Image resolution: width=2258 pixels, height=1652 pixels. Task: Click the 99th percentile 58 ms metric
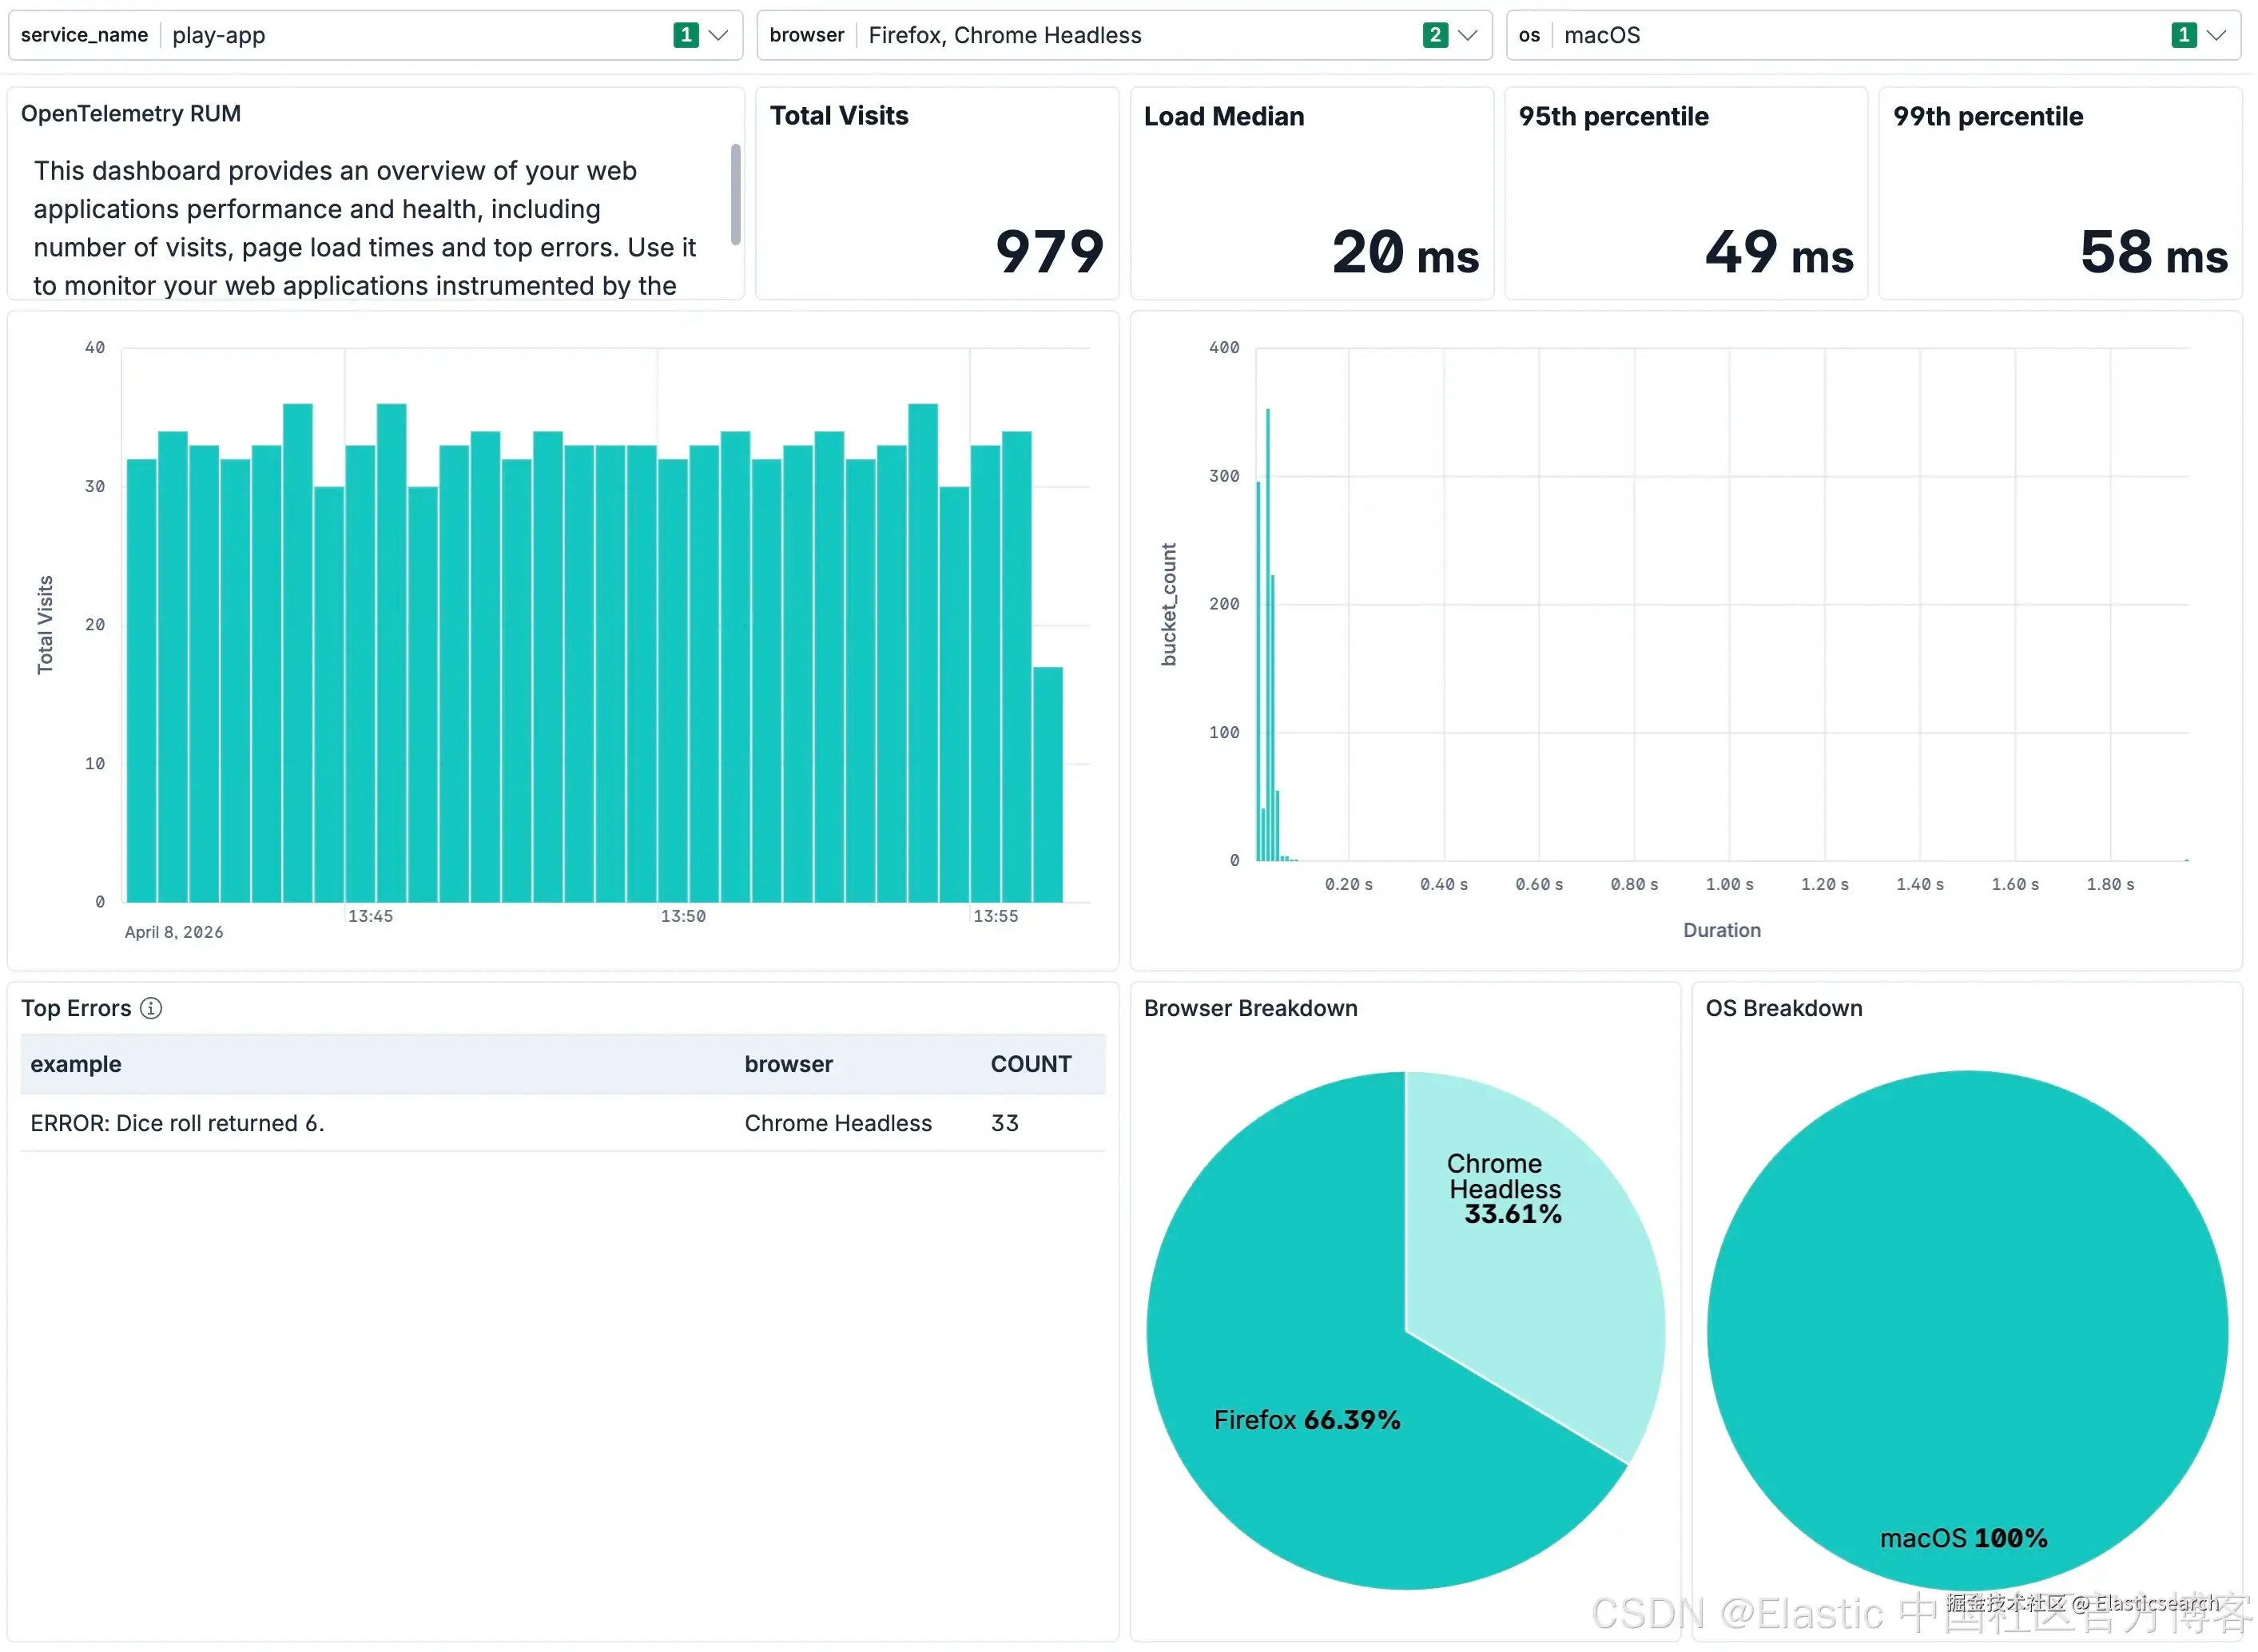click(2153, 252)
